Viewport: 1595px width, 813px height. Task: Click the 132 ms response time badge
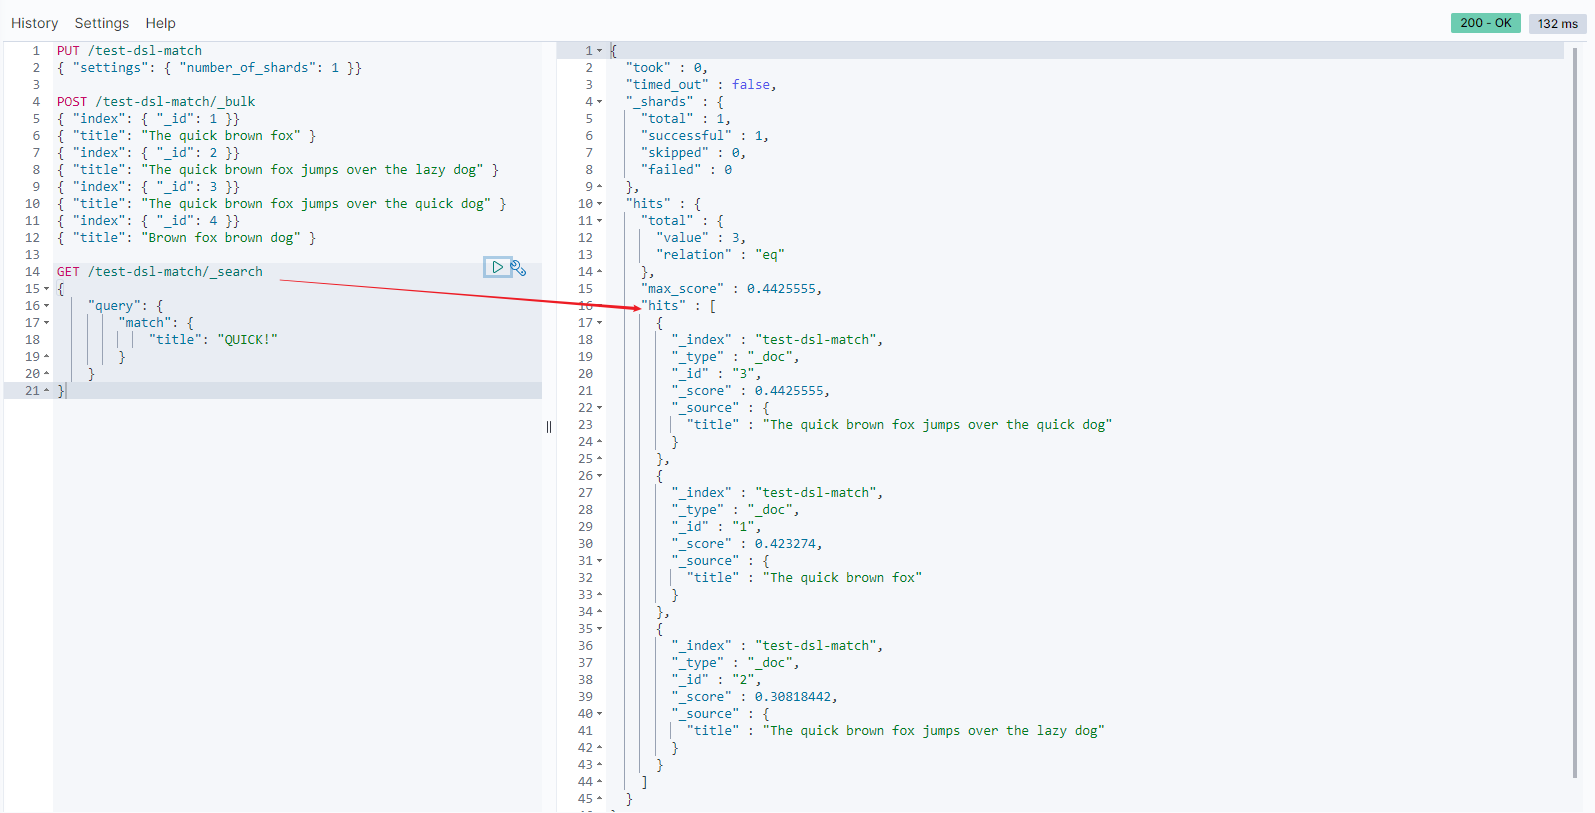point(1557,23)
